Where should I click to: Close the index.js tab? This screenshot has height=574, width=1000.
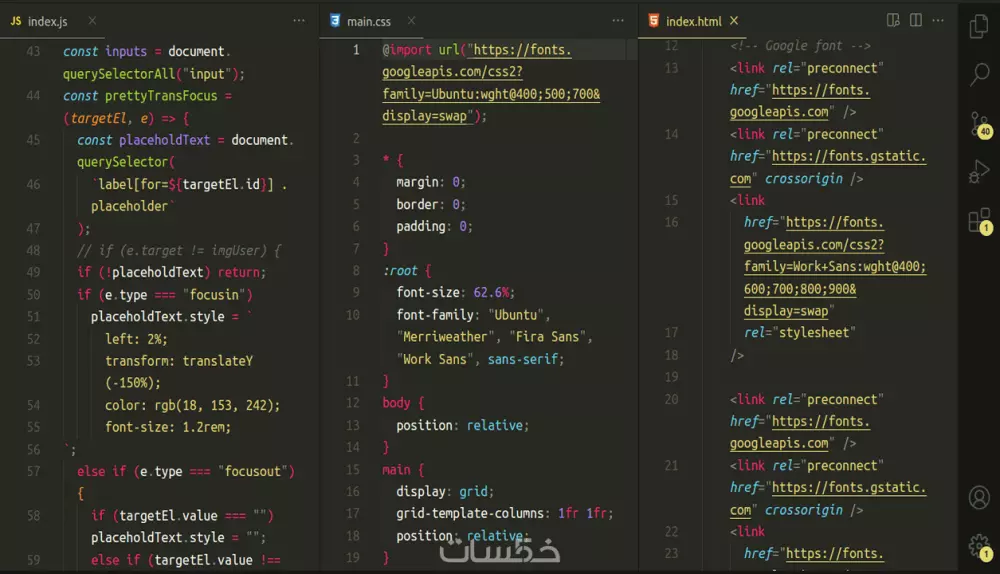coord(92,20)
